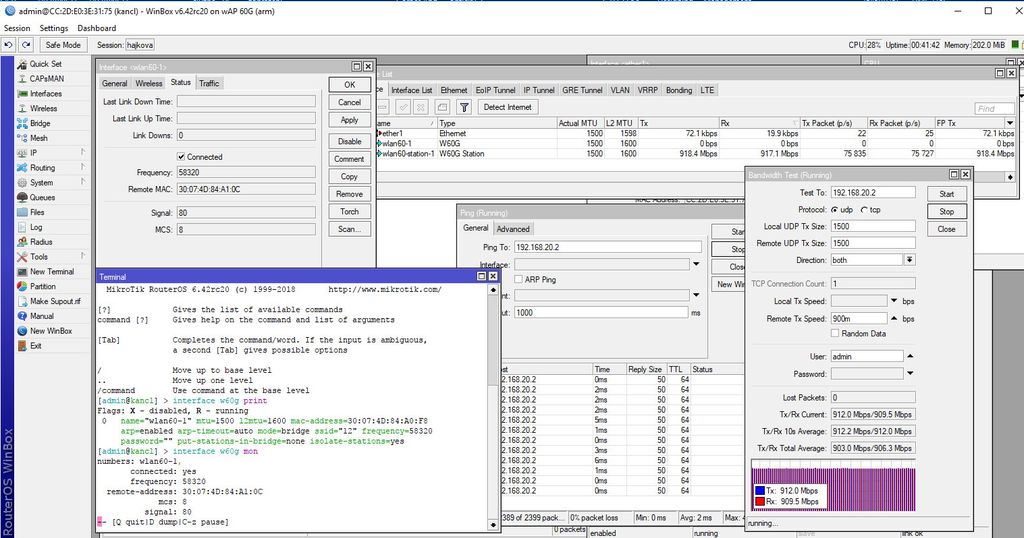Open New WinBox from sidebar
Image resolution: width=1024 pixels, height=538 pixels.
(x=51, y=331)
